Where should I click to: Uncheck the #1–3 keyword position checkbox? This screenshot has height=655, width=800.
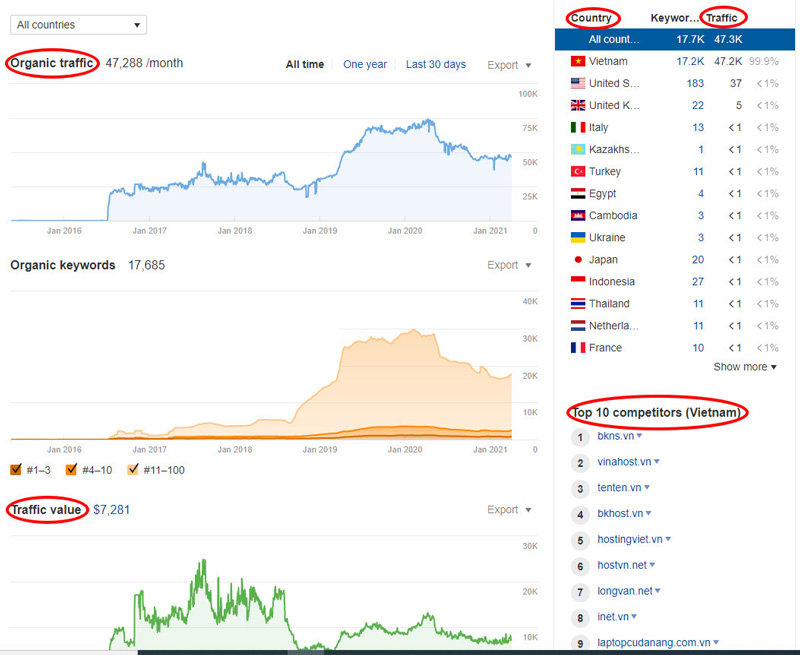click(x=17, y=469)
